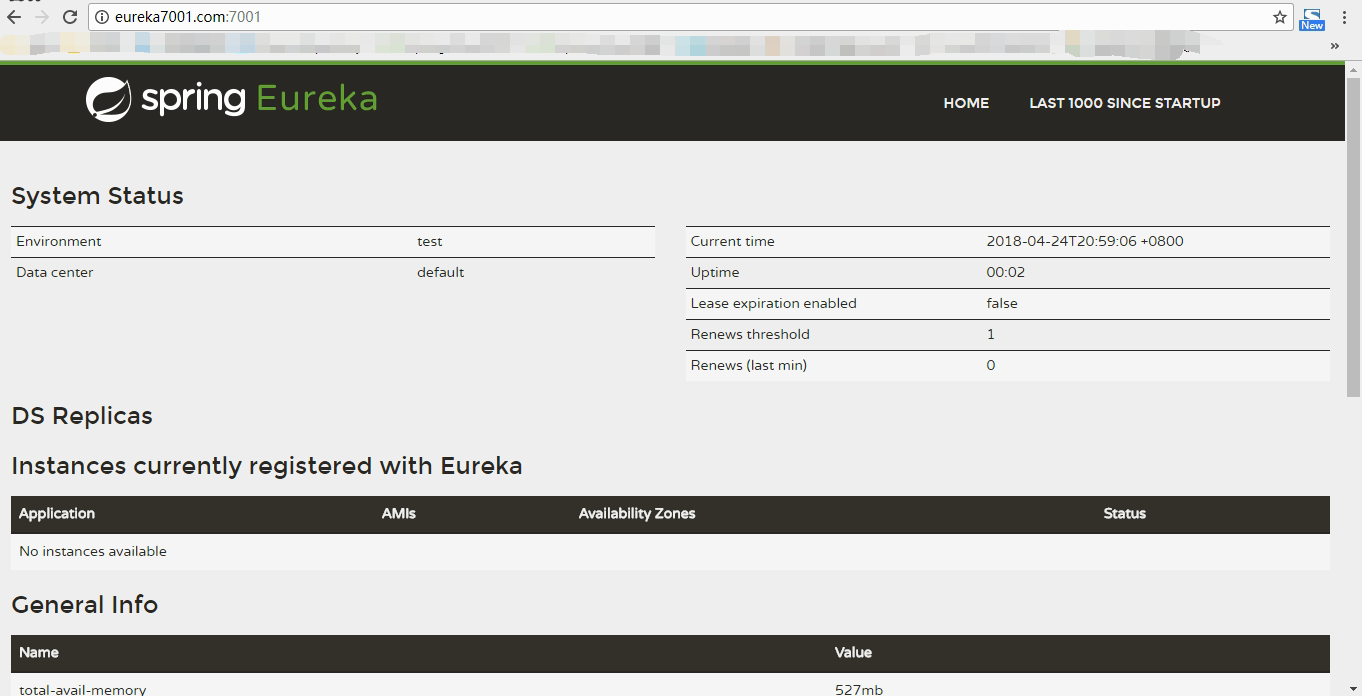
Task: Click the AMIs column header
Action: (x=399, y=513)
